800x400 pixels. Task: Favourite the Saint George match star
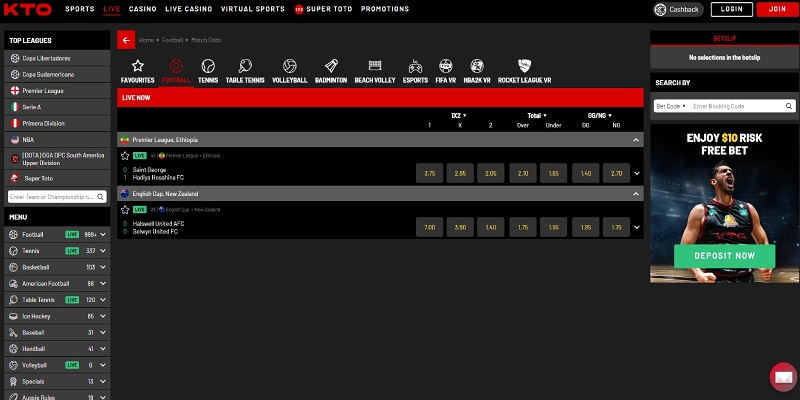pos(125,156)
